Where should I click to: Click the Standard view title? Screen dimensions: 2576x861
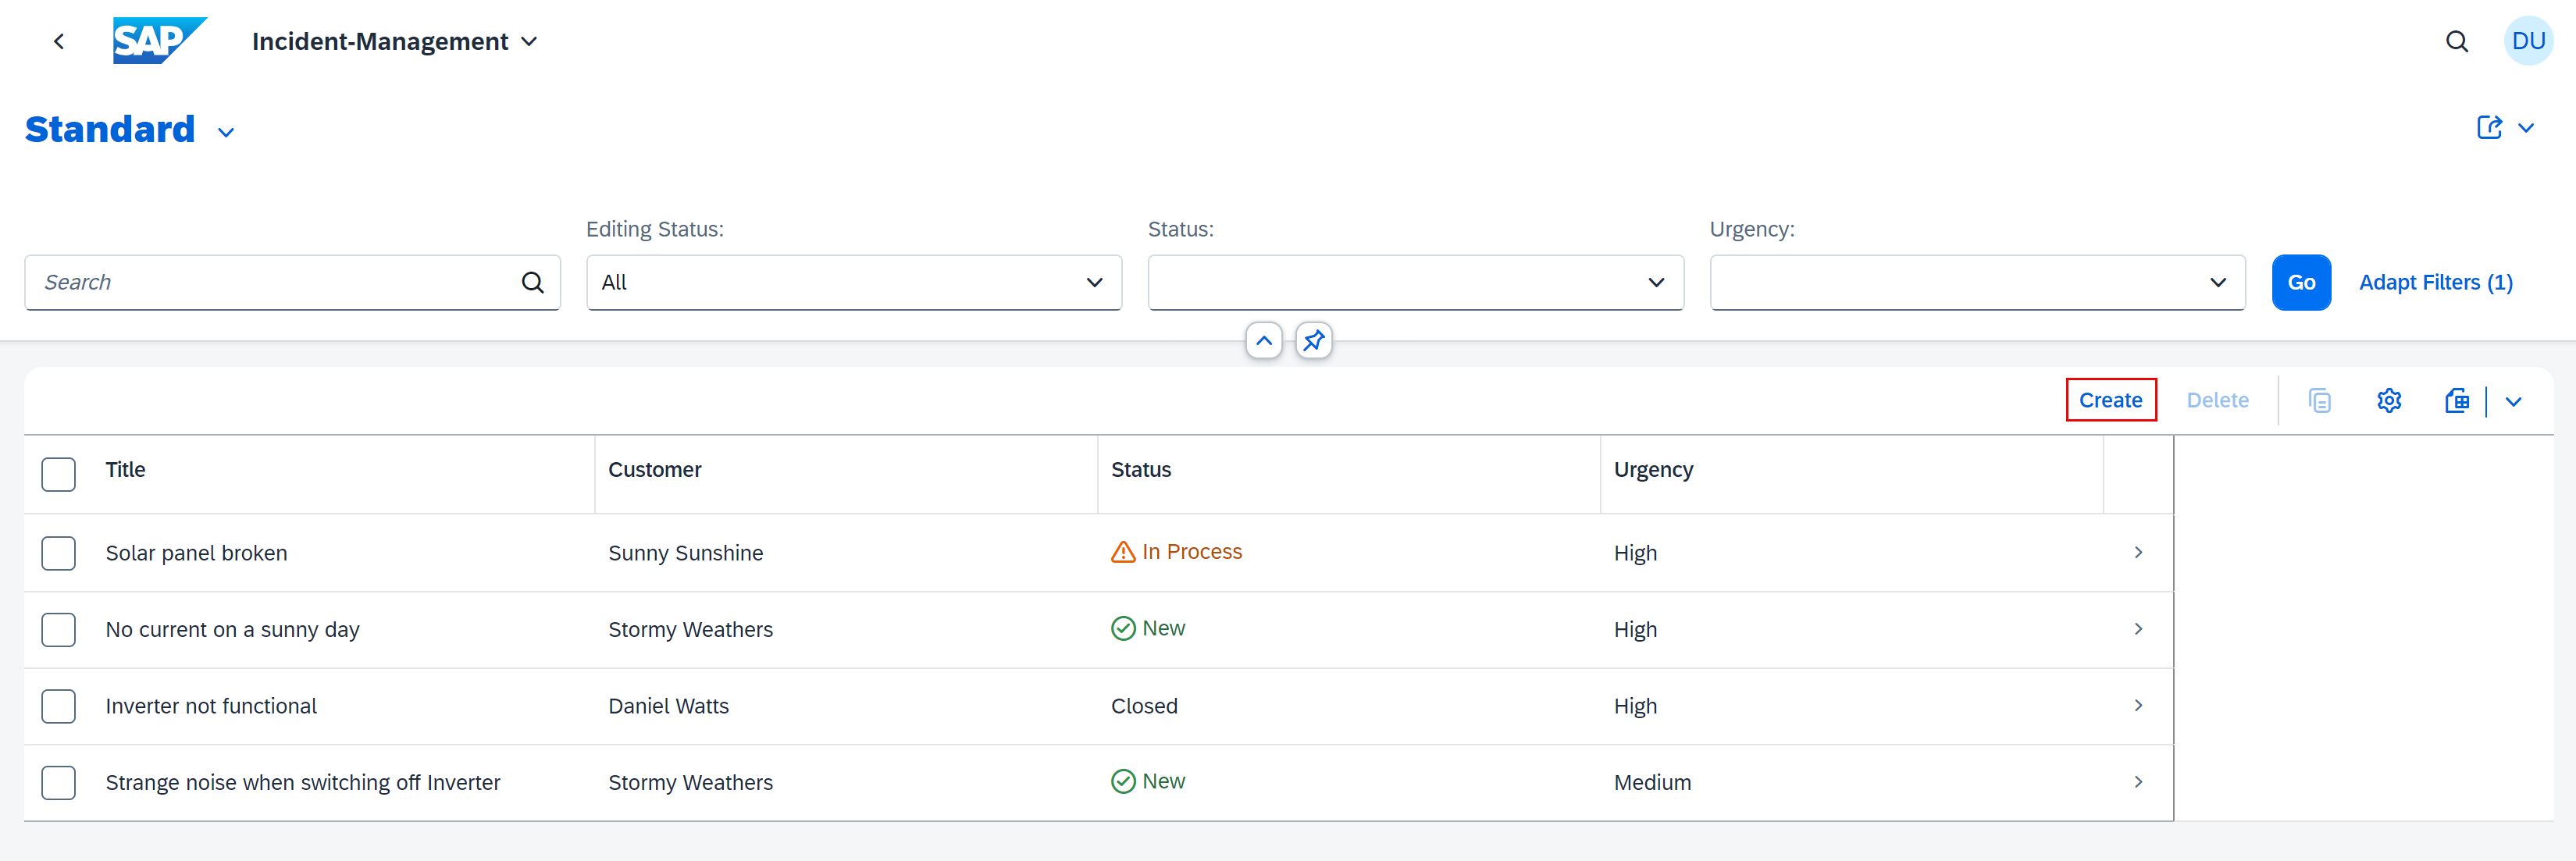110,129
